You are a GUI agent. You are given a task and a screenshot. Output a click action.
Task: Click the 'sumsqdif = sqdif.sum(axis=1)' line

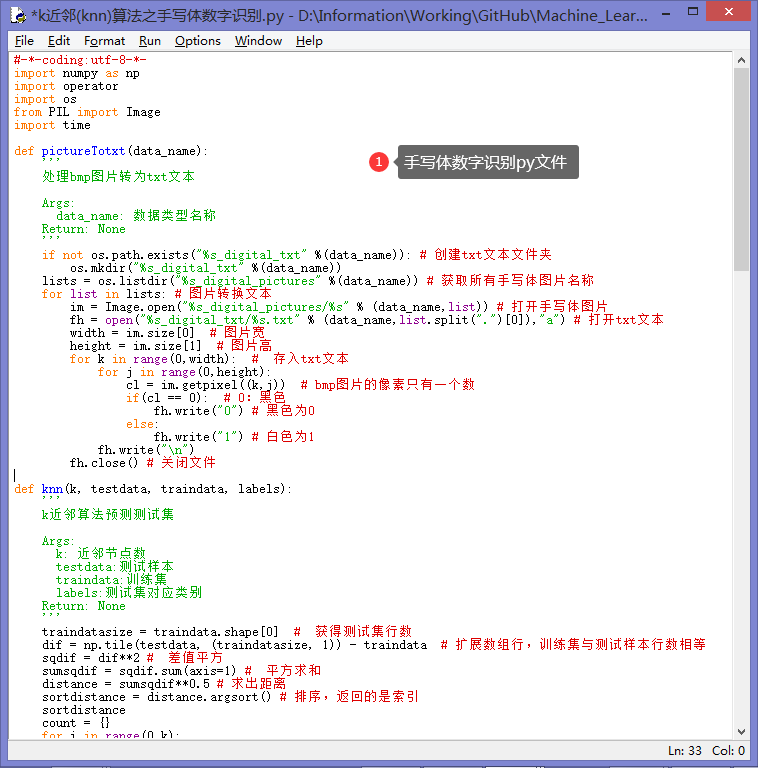click(181, 671)
